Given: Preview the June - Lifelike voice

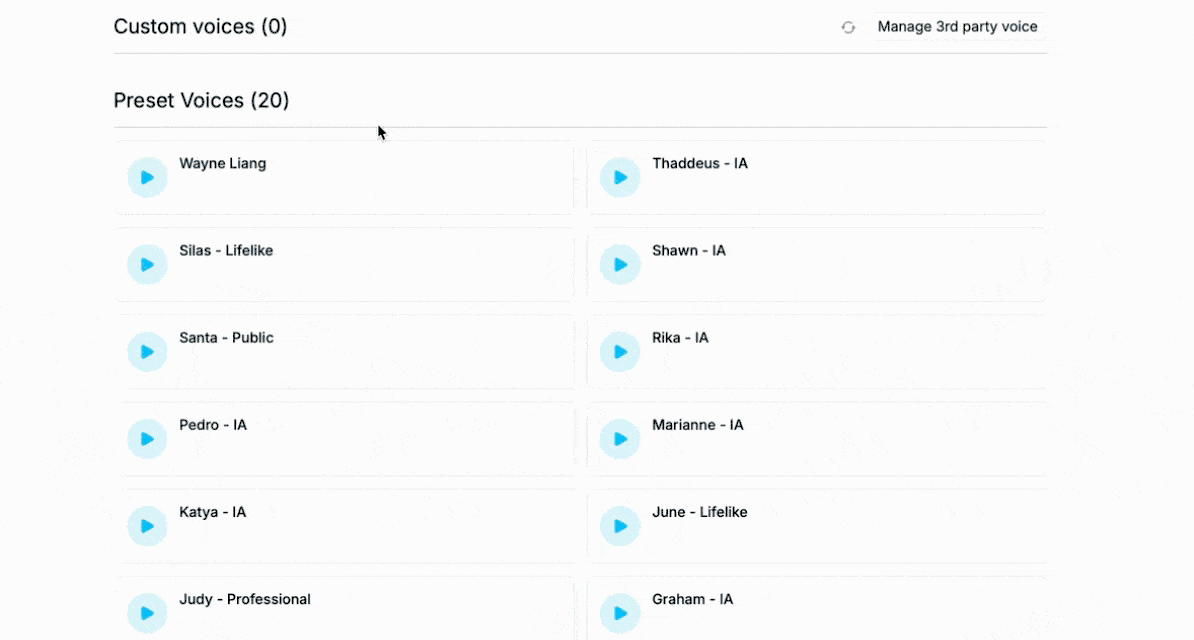Looking at the screenshot, I should tap(620, 526).
